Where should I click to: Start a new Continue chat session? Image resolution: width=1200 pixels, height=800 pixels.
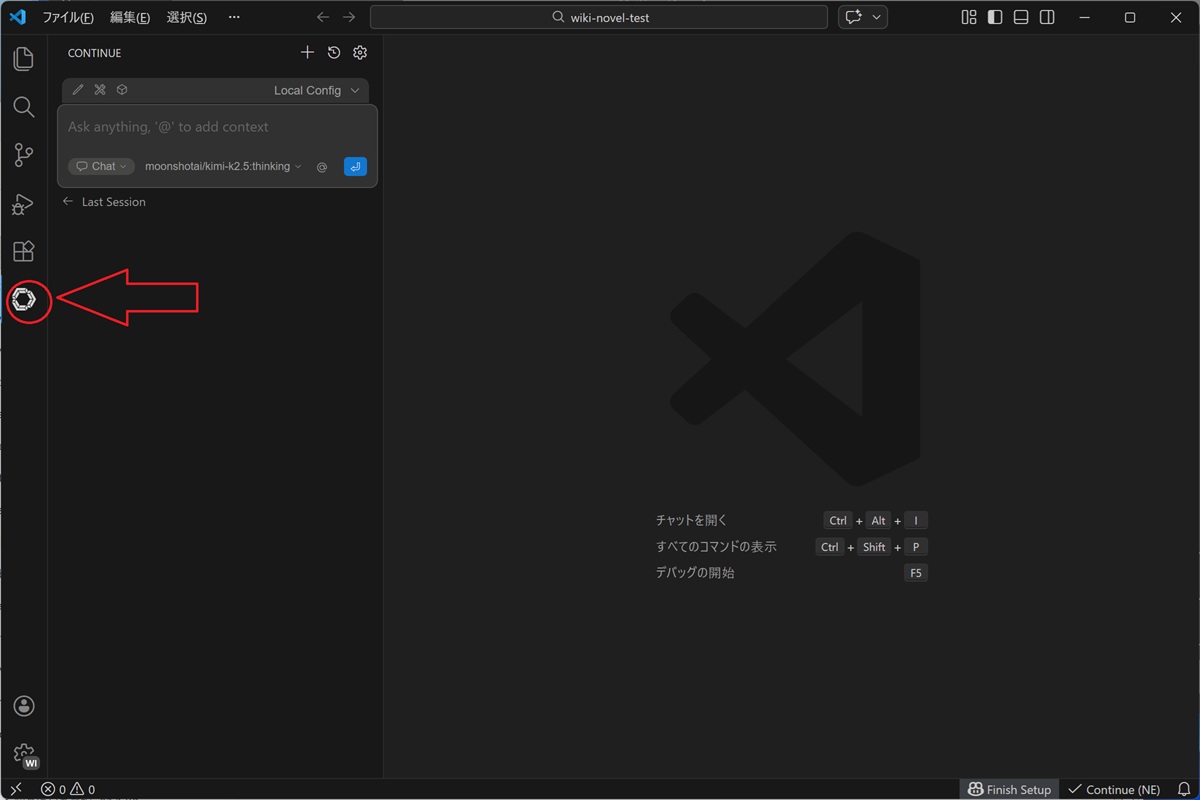[x=307, y=53]
